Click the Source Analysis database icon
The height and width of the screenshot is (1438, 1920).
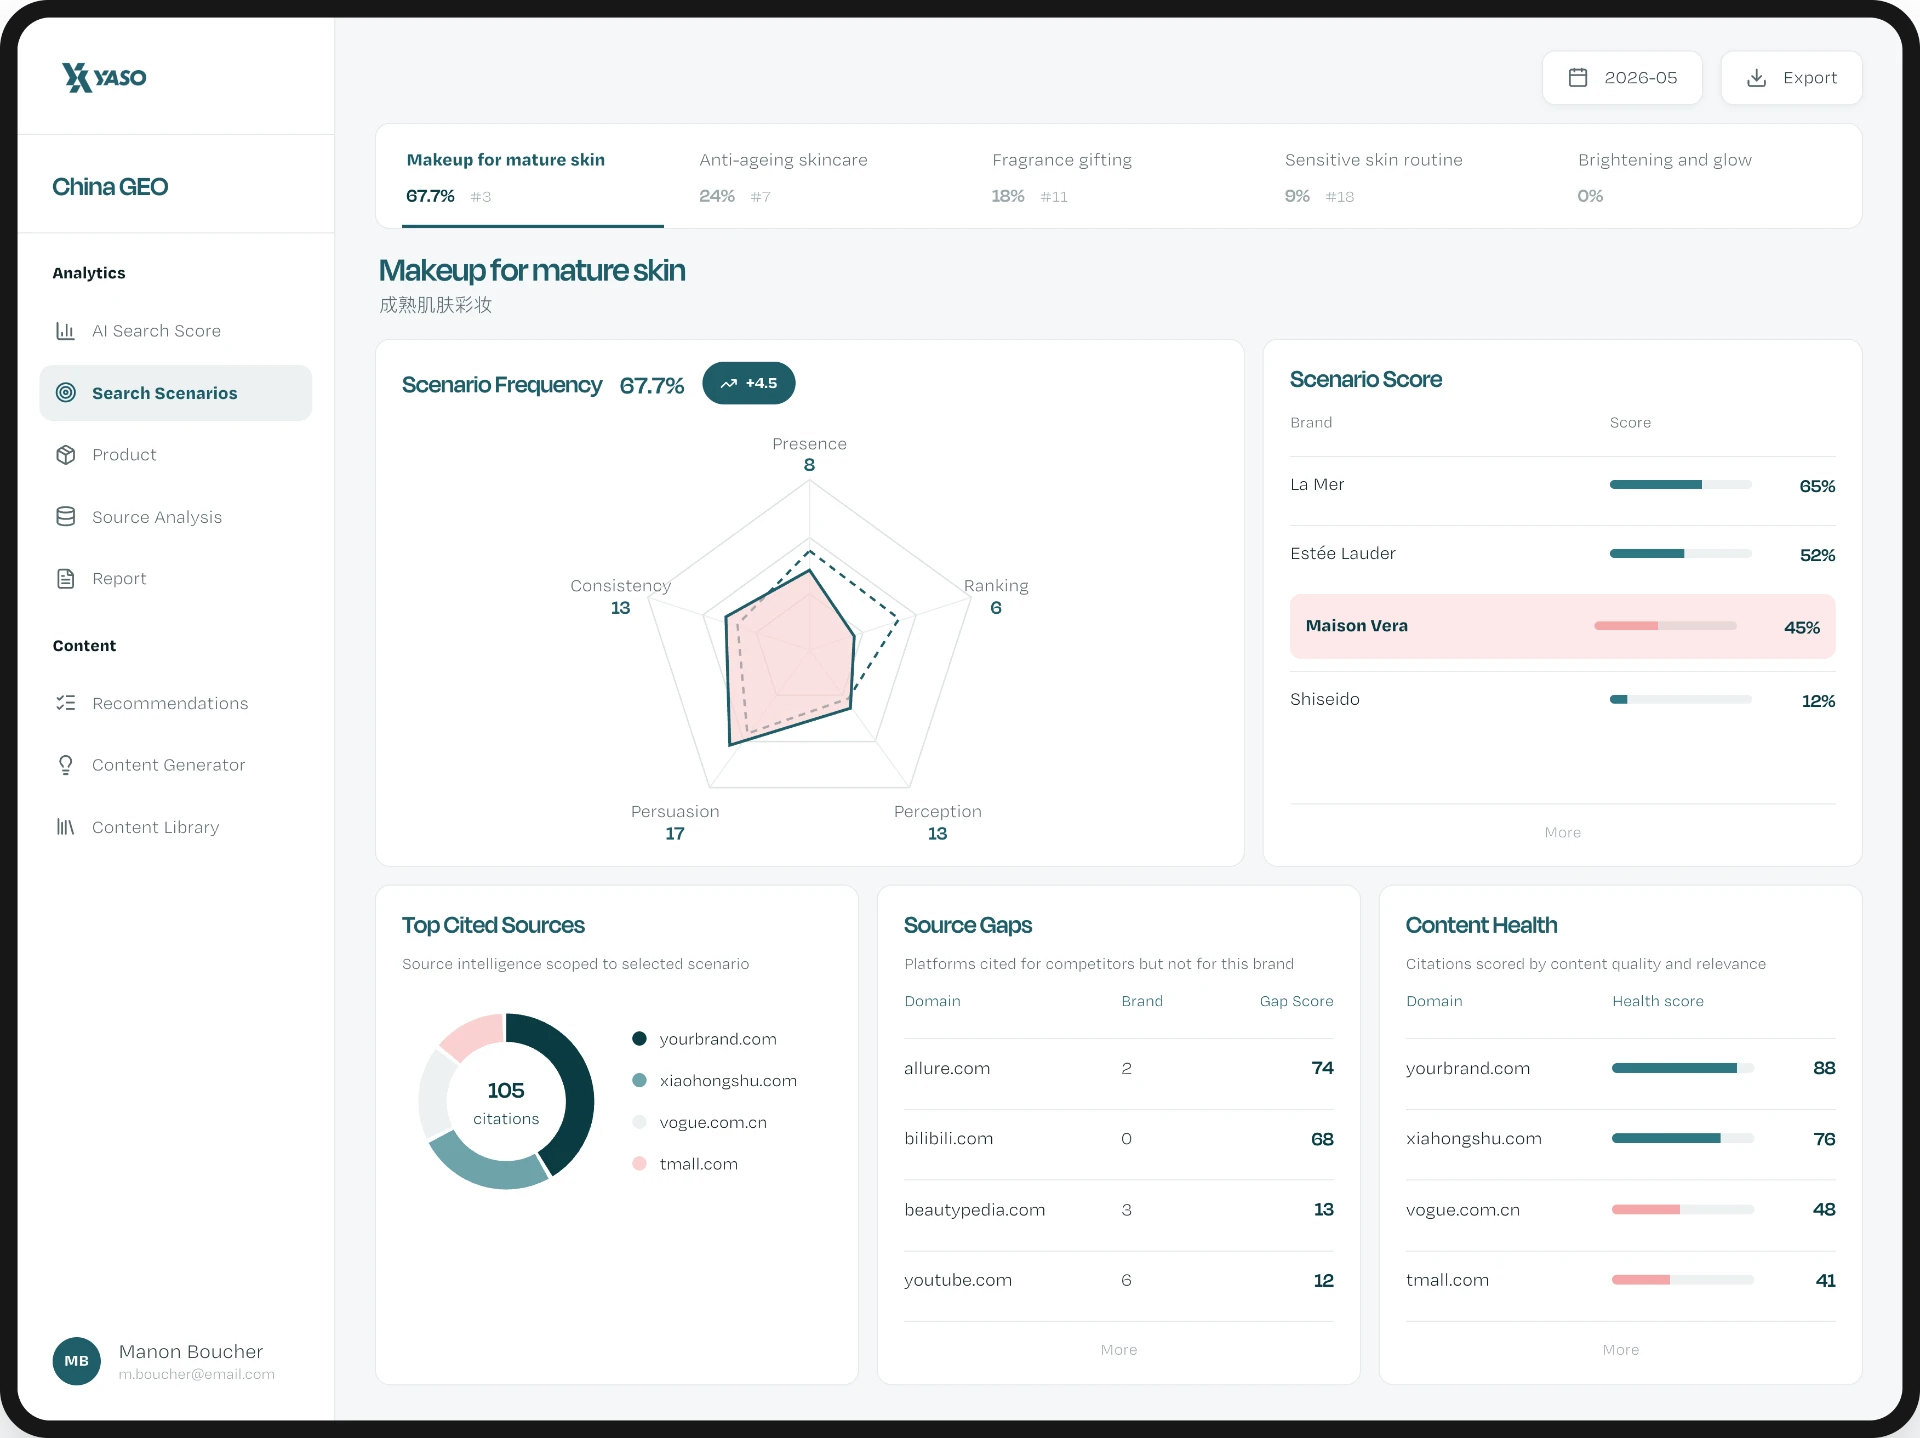coord(66,517)
